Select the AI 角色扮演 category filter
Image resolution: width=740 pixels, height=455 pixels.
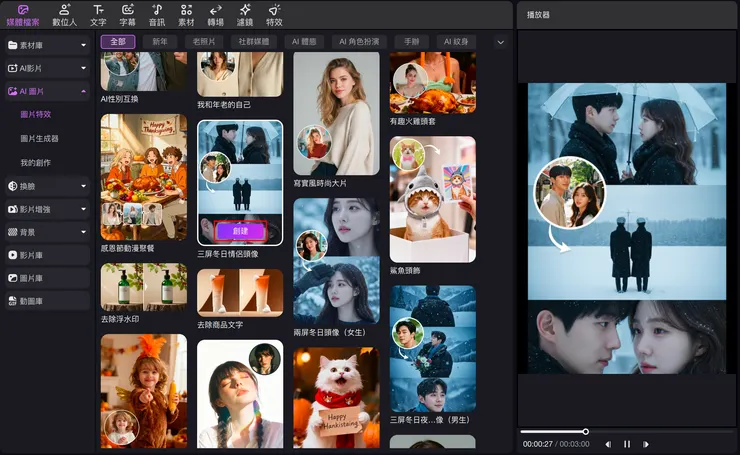click(x=359, y=42)
